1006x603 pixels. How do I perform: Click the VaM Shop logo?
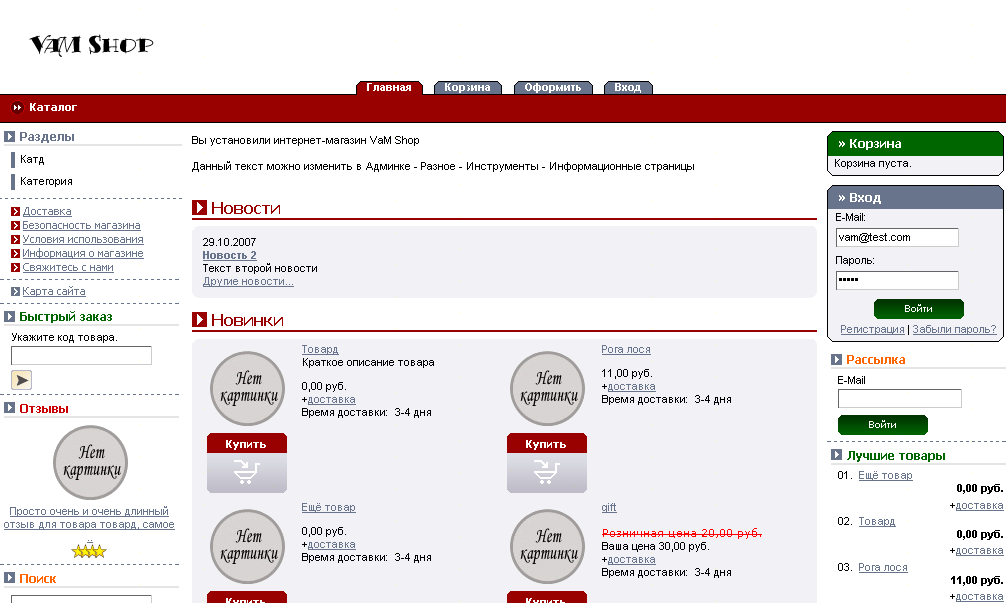pyautogui.click(x=92, y=45)
